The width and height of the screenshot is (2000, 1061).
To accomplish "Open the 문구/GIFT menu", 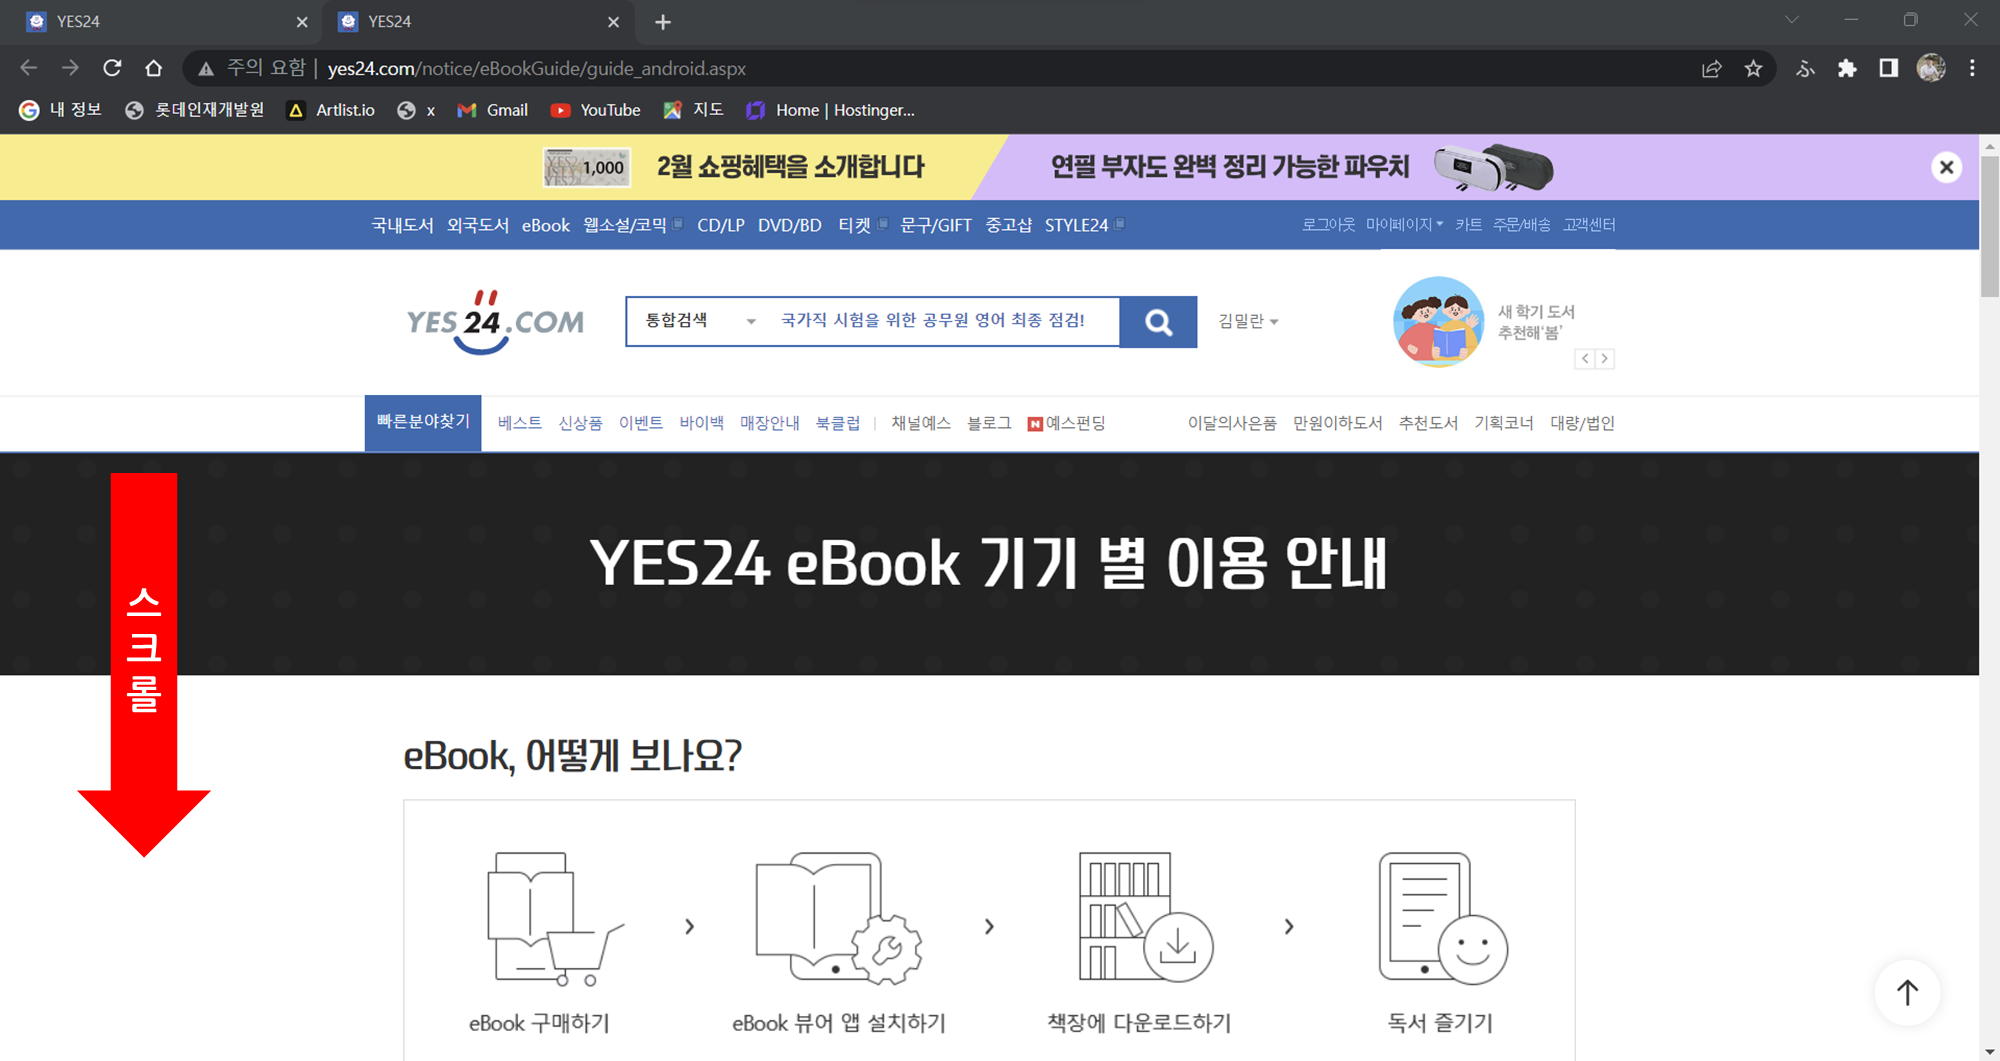I will pos(935,225).
